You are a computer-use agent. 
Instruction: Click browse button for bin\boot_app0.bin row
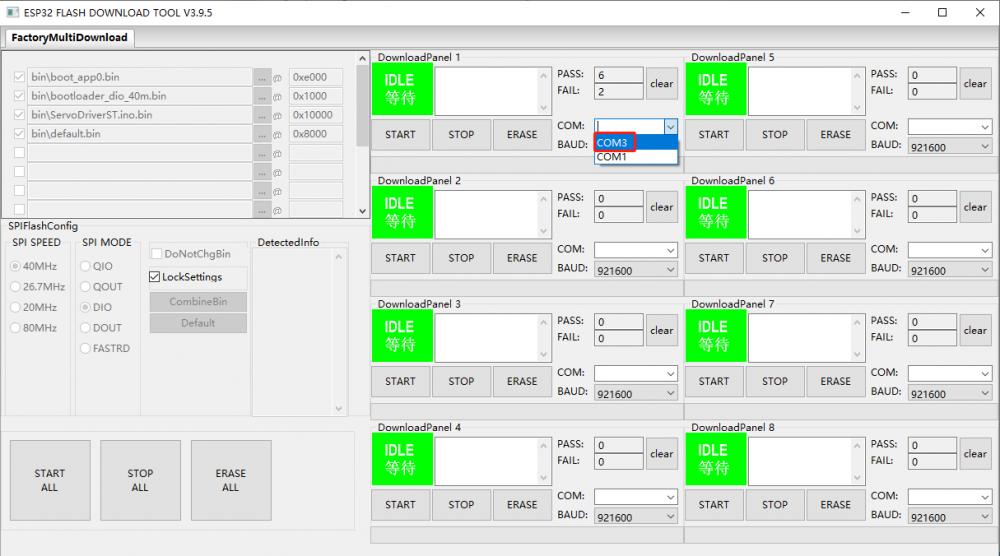262,77
